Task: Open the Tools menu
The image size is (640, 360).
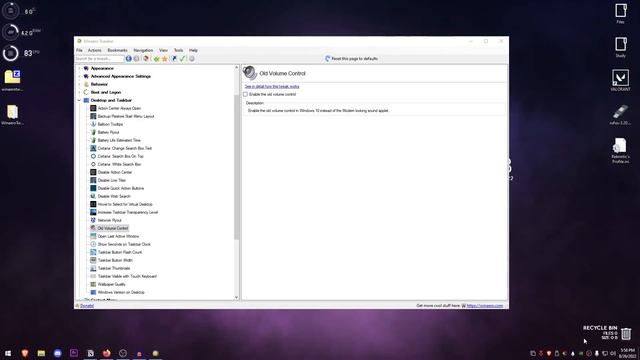Action: click(x=178, y=50)
